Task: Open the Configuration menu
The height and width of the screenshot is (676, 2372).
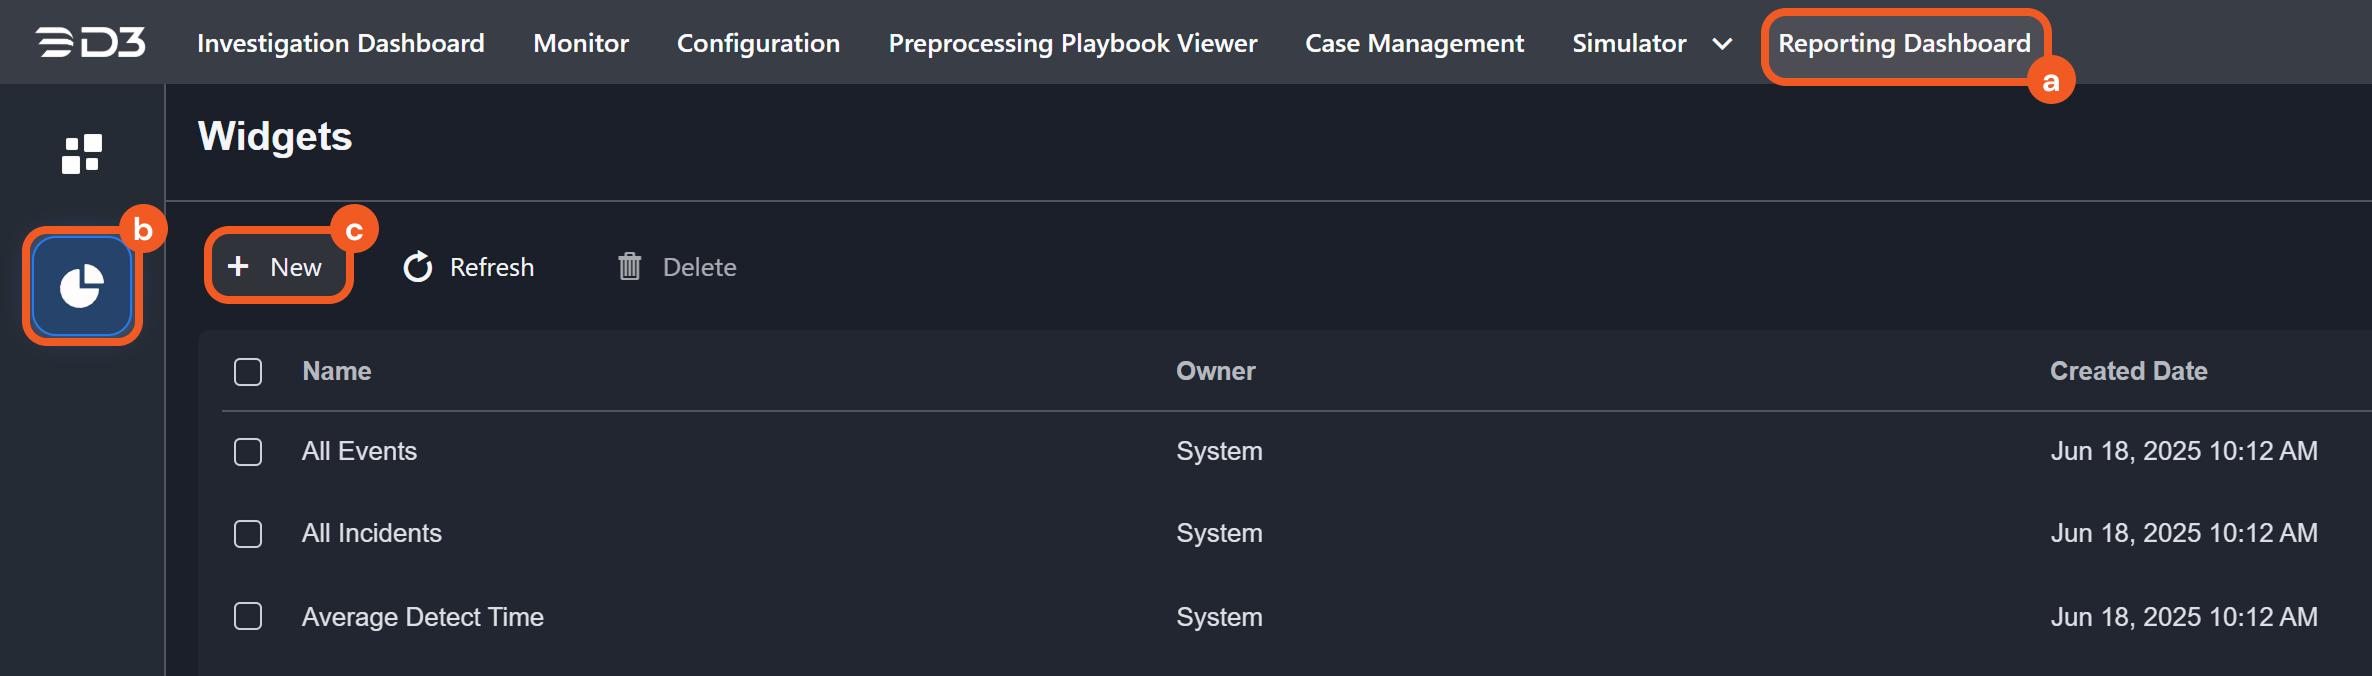Action: pyautogui.click(x=758, y=43)
